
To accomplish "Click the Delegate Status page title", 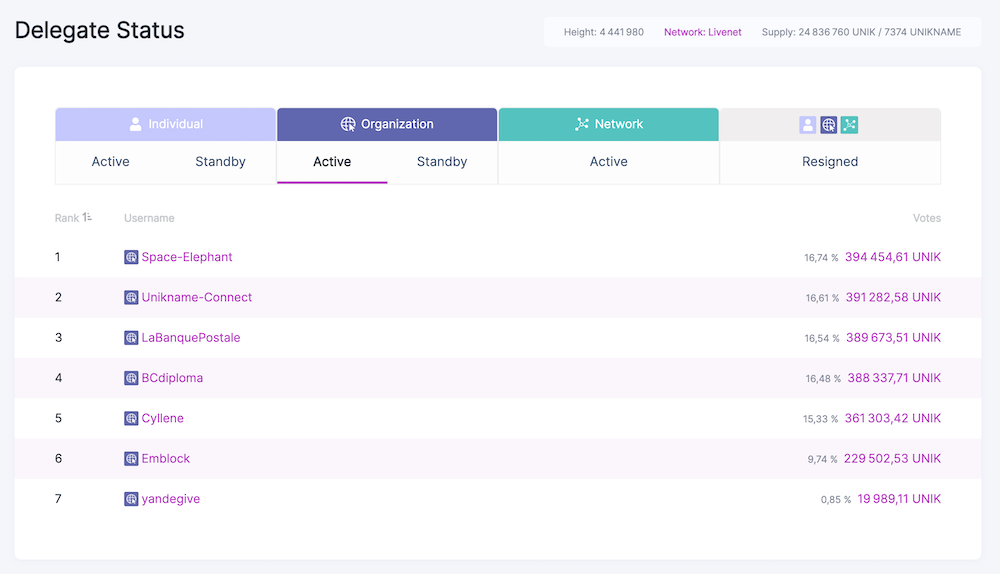I will (99, 31).
